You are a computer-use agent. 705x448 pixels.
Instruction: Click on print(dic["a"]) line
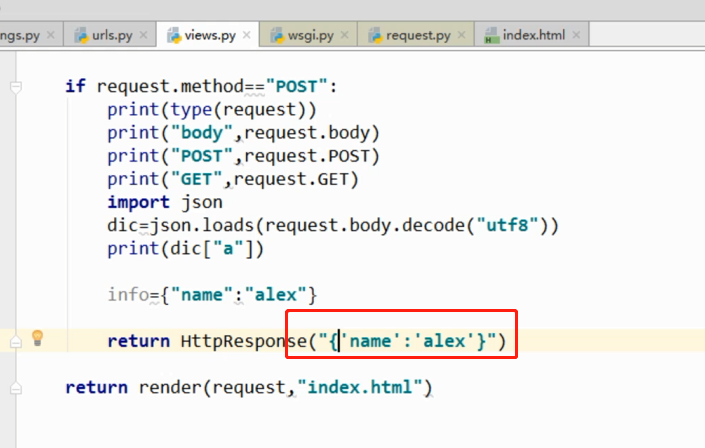(x=186, y=249)
